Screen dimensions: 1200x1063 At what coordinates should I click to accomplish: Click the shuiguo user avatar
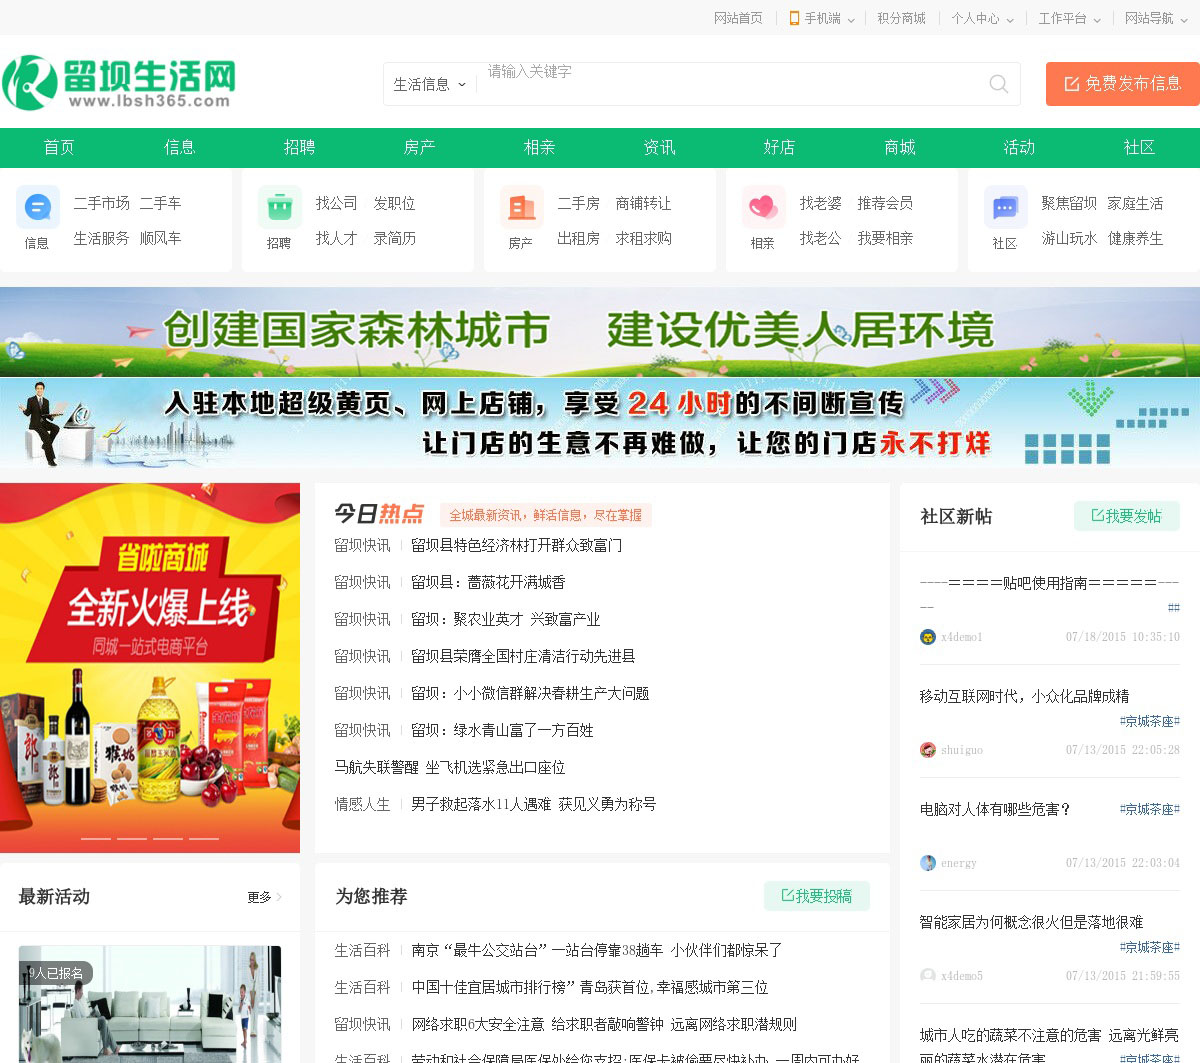click(928, 750)
